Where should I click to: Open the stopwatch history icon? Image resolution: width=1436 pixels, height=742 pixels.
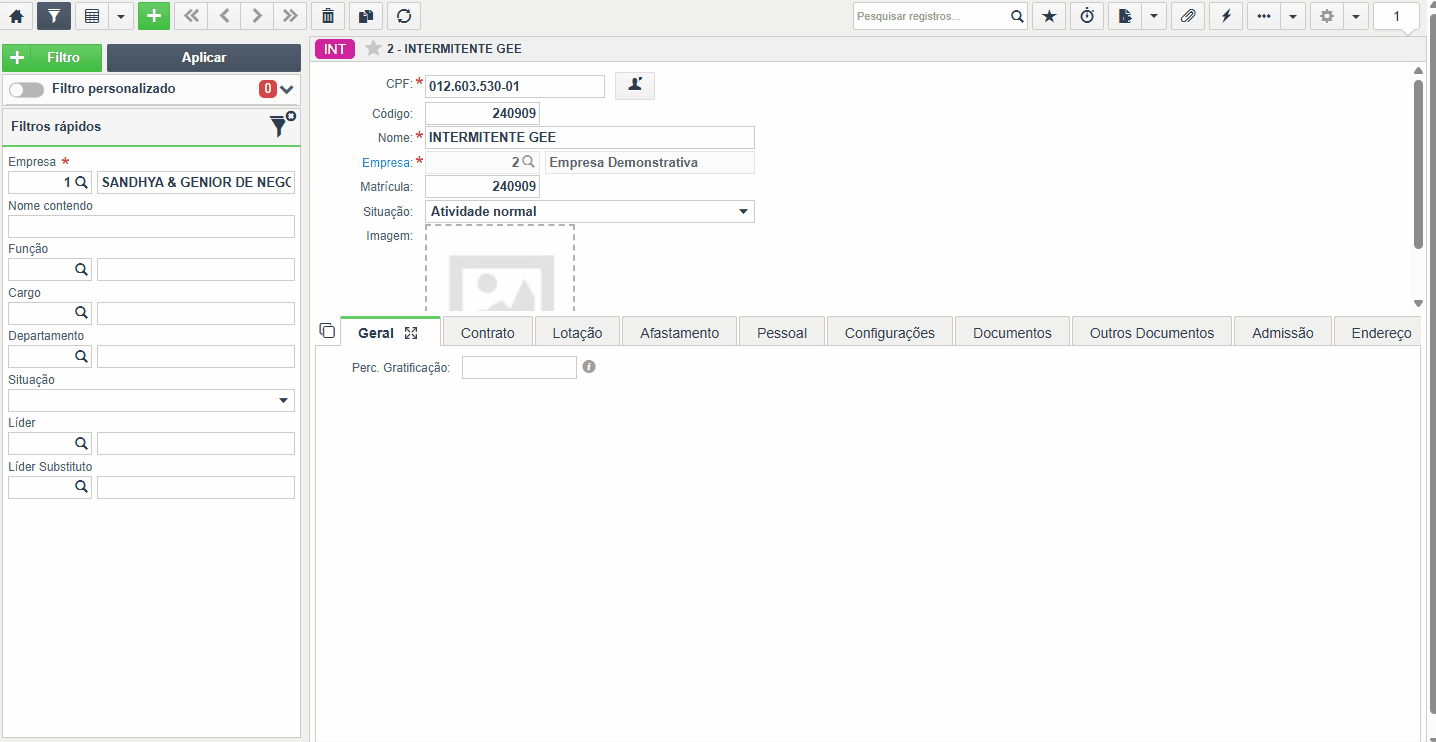[1087, 16]
